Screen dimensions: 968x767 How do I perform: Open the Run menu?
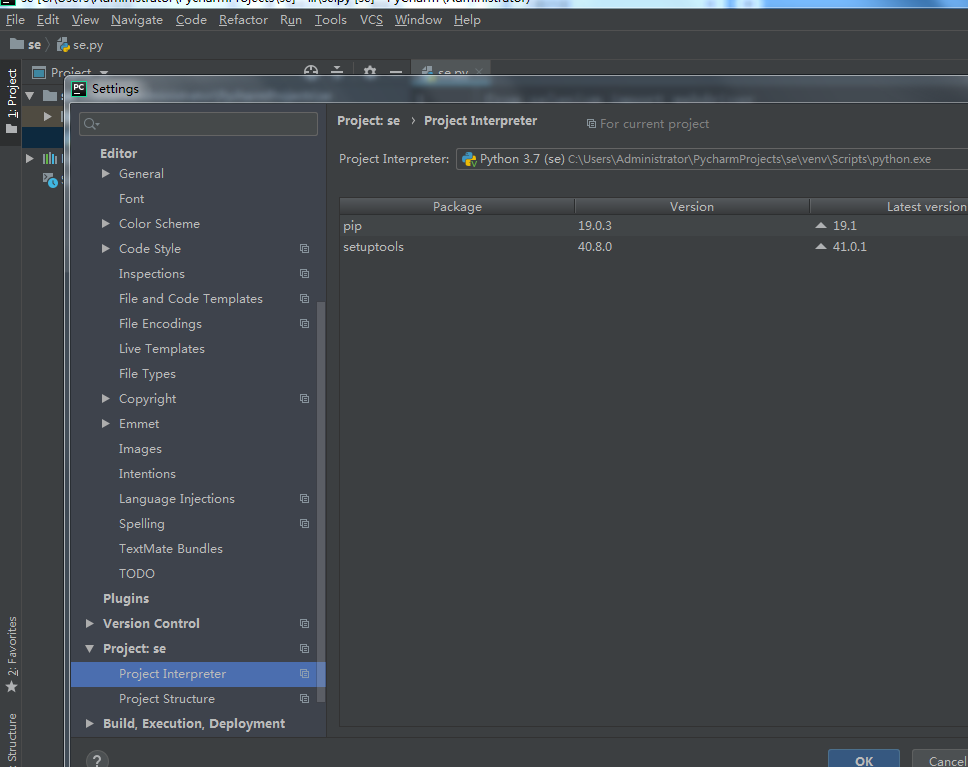[291, 20]
